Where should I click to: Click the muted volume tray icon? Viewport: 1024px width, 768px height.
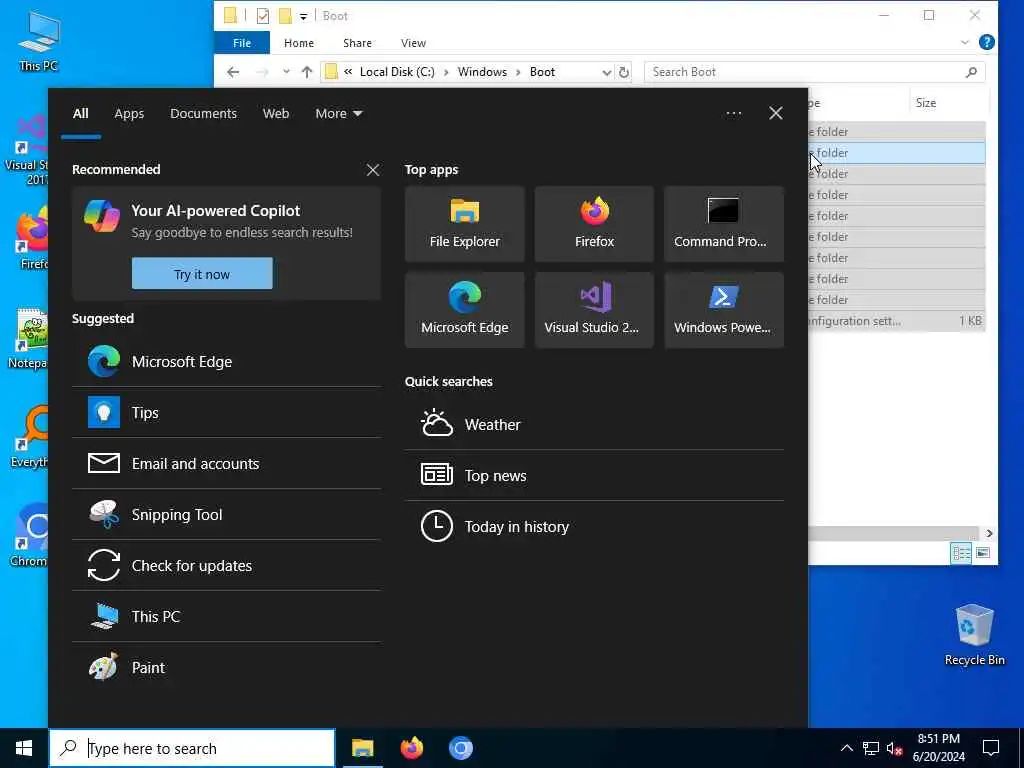tap(894, 748)
